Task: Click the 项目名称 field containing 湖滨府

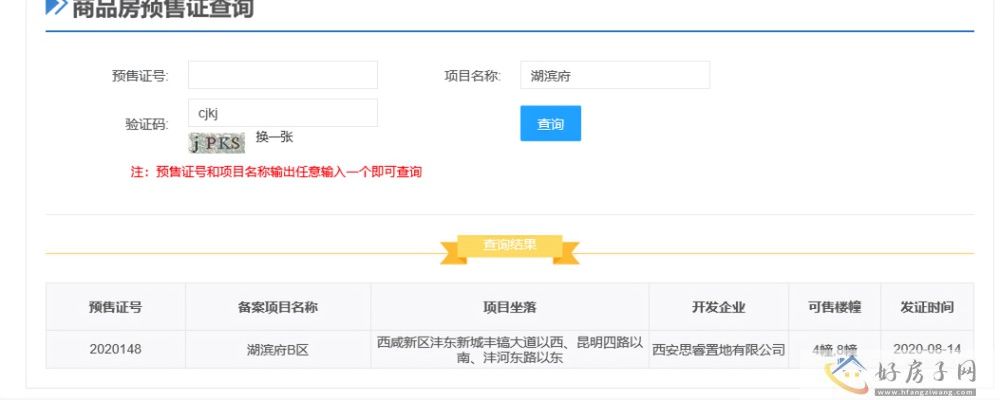Action: coord(614,75)
